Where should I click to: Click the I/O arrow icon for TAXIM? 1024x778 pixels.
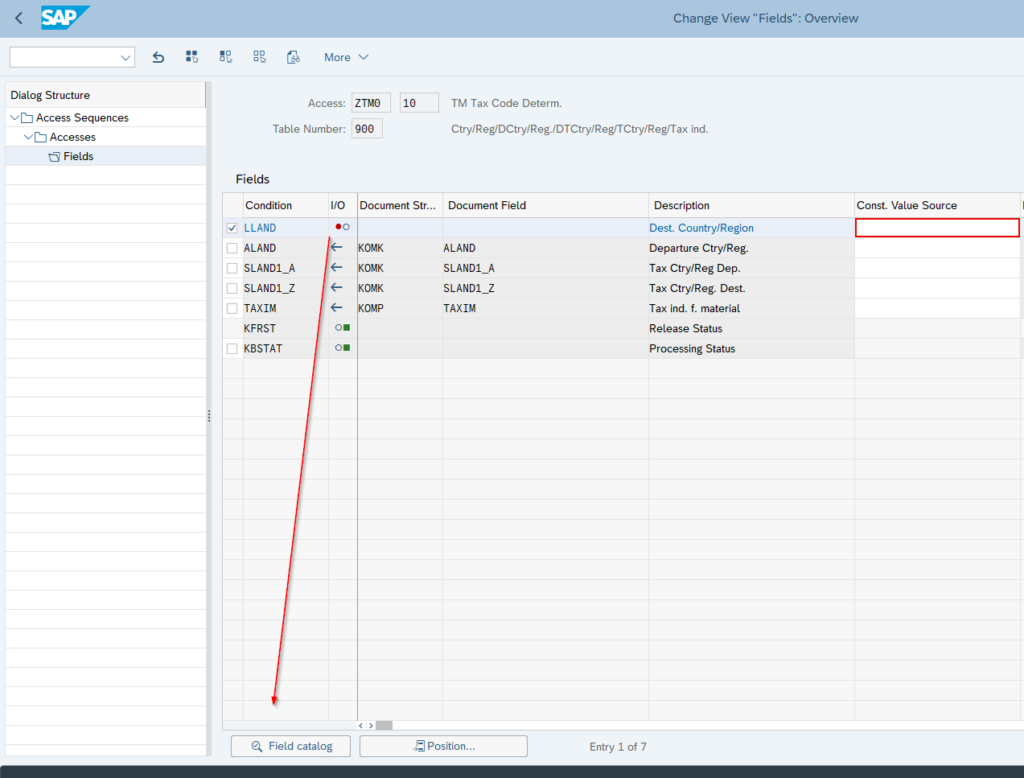point(336,308)
